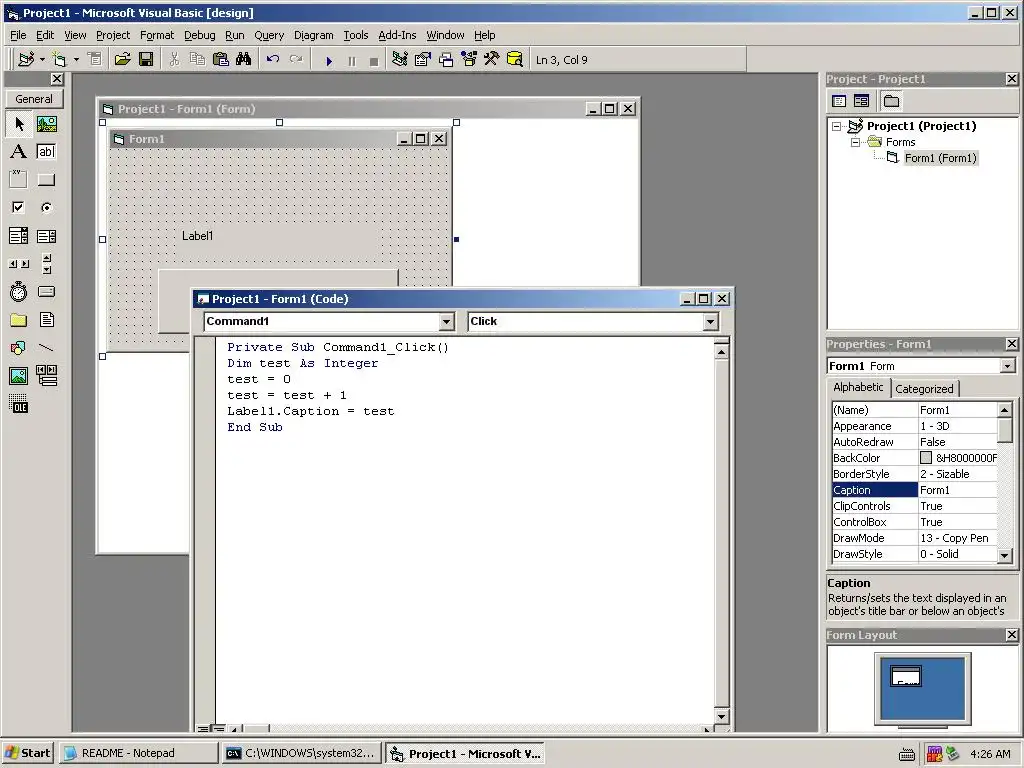Image resolution: width=1024 pixels, height=768 pixels.
Task: Open the Command1 object dropdown
Action: [446, 321]
